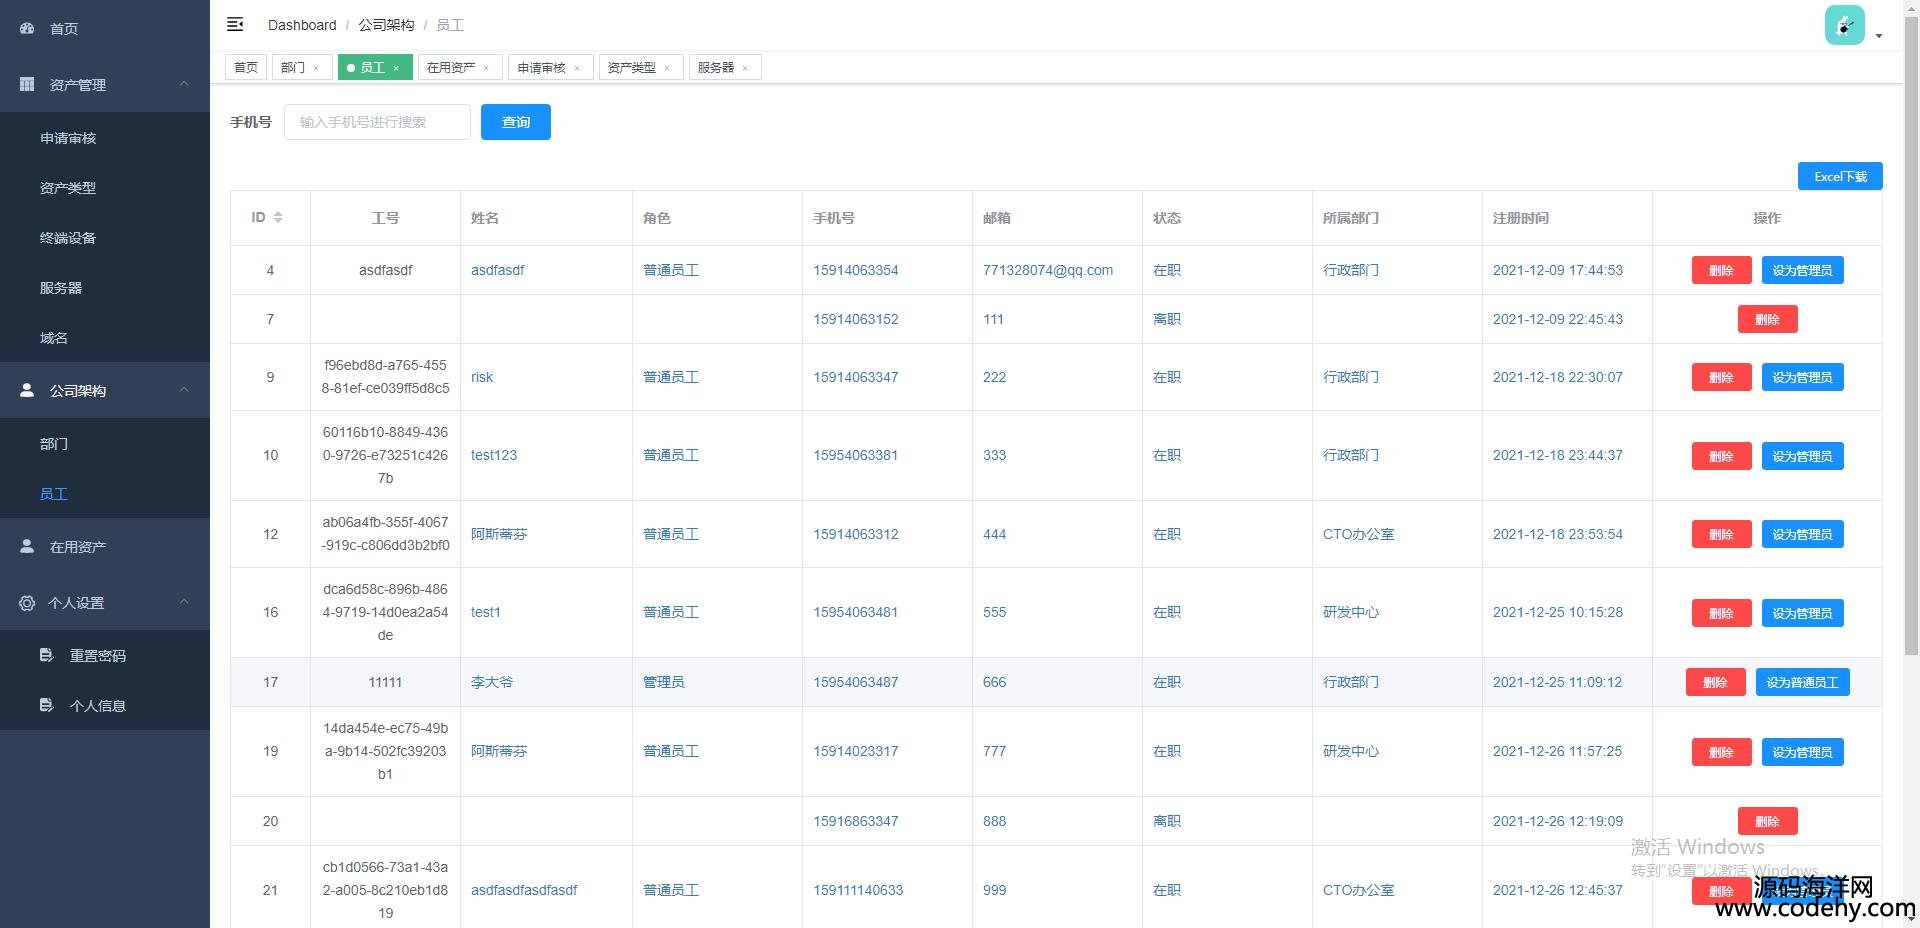Screen dimensions: 1920x928
Task: Click the 个人设置 gear icon
Action: 27,603
